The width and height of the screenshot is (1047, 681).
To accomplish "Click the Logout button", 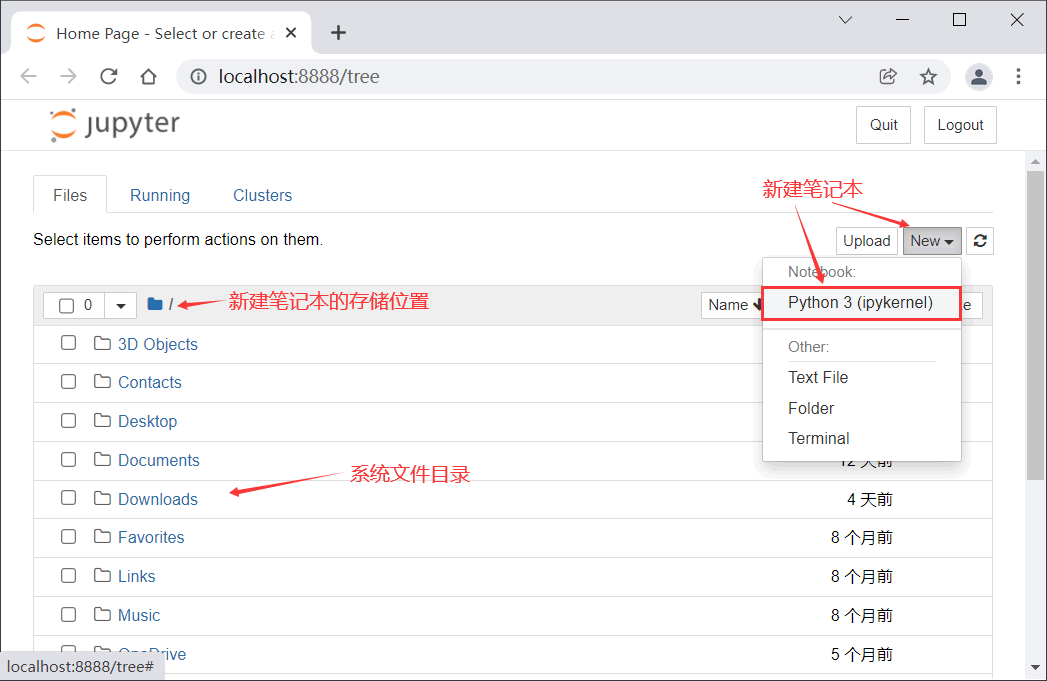I will (959, 124).
